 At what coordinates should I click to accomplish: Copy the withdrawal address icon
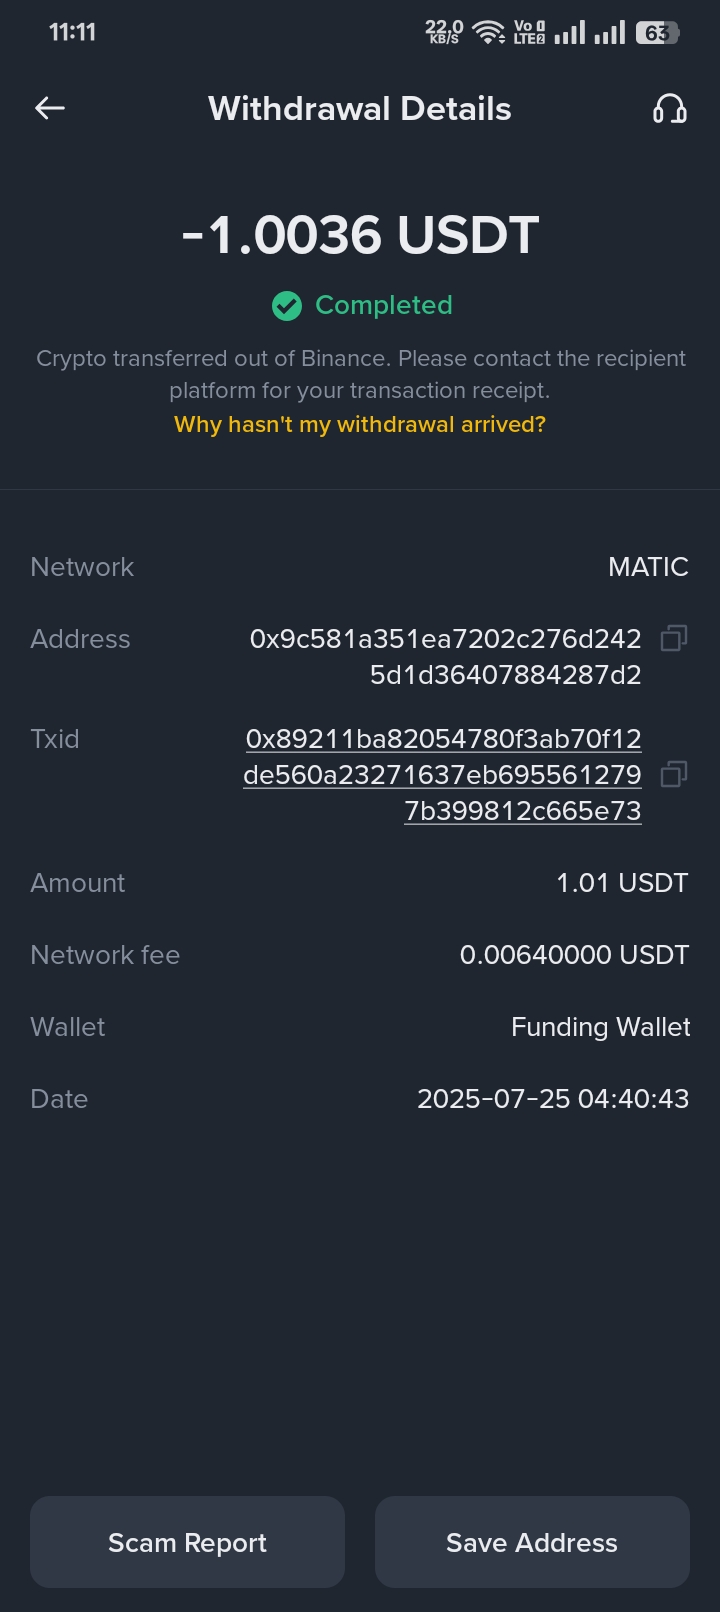tap(674, 638)
